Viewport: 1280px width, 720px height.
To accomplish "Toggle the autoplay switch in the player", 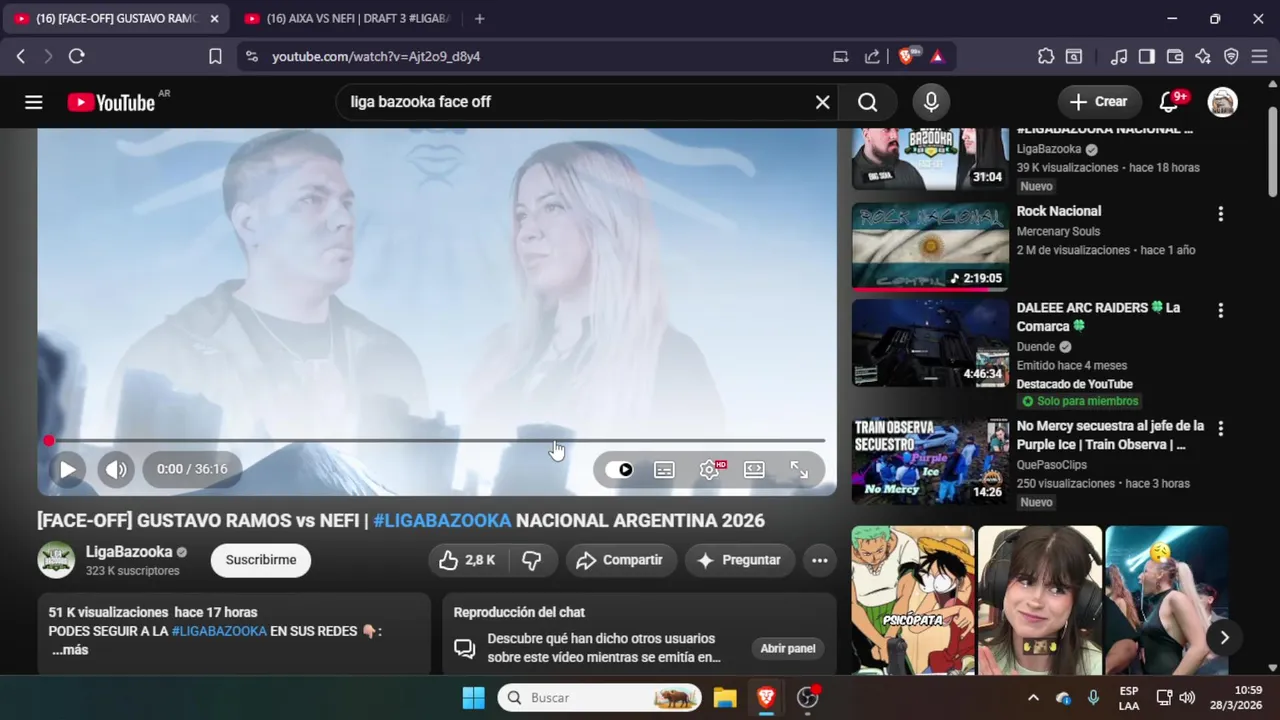I will point(620,470).
